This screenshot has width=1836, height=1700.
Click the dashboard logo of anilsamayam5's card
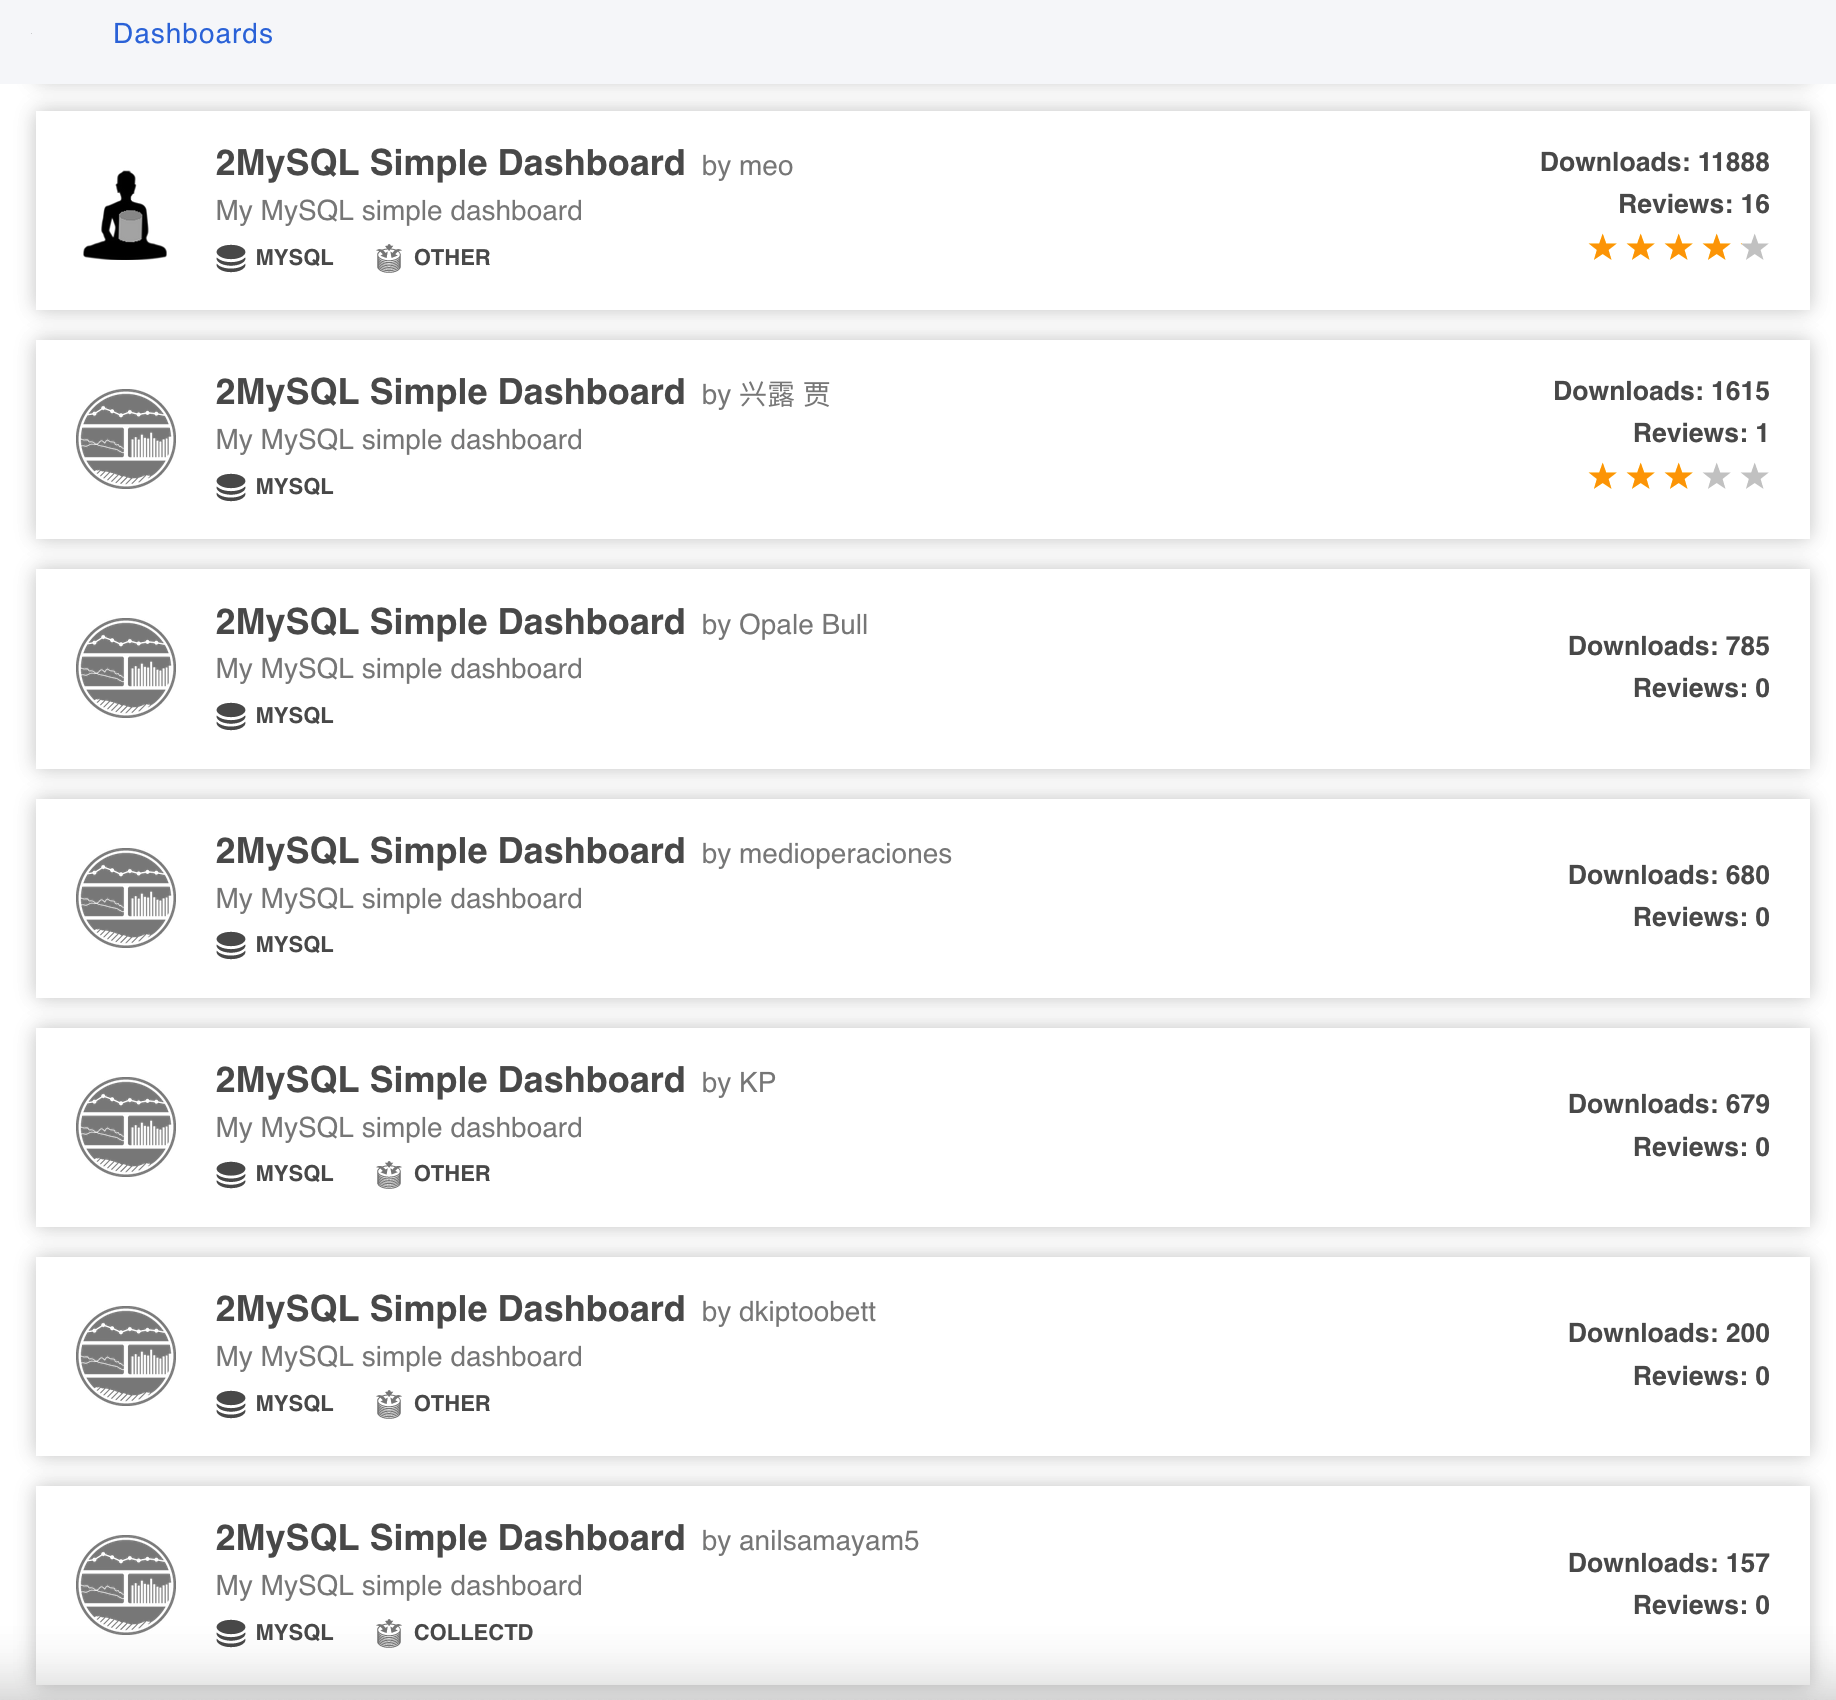(x=126, y=1585)
